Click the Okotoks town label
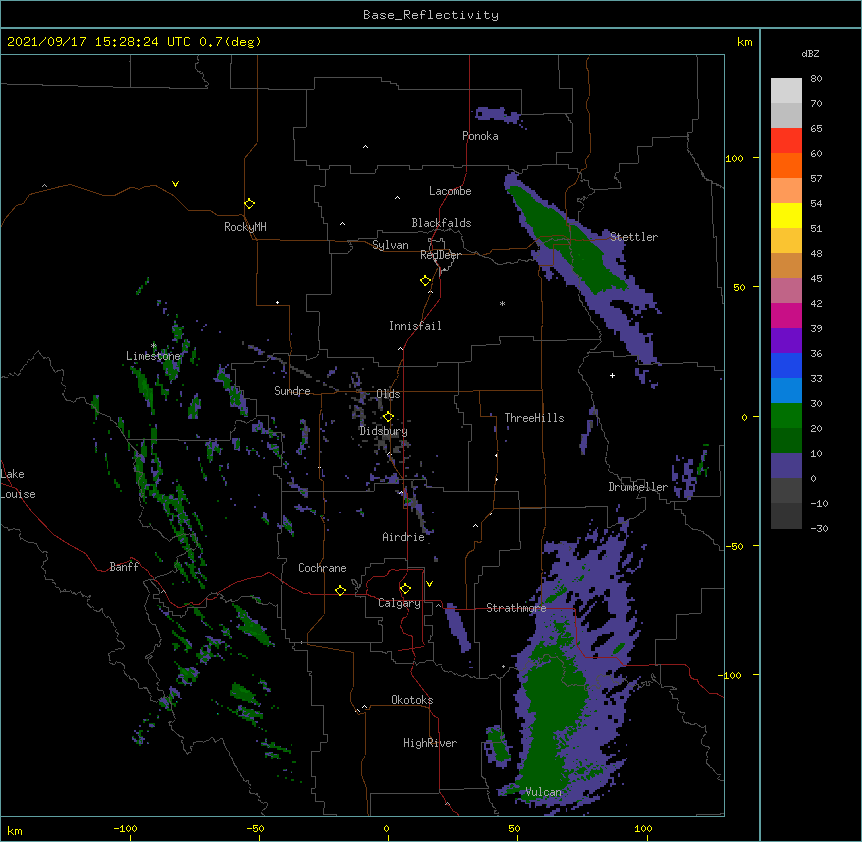Viewport: 862px width, 842px height. click(x=412, y=700)
